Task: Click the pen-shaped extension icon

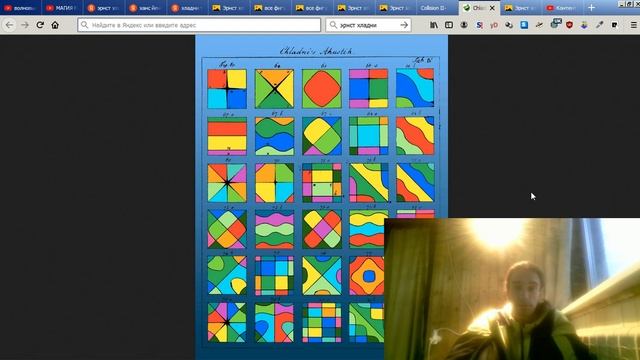Action: pyautogui.click(x=539, y=25)
